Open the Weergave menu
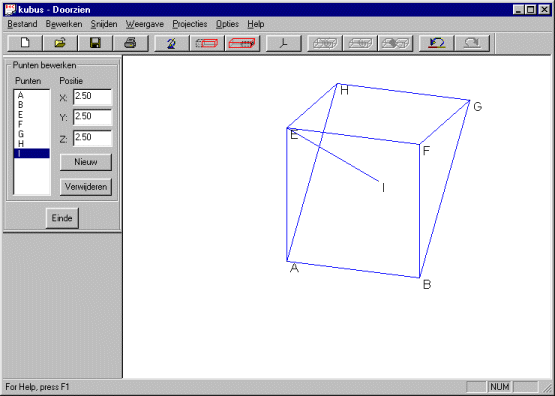 [x=145, y=24]
